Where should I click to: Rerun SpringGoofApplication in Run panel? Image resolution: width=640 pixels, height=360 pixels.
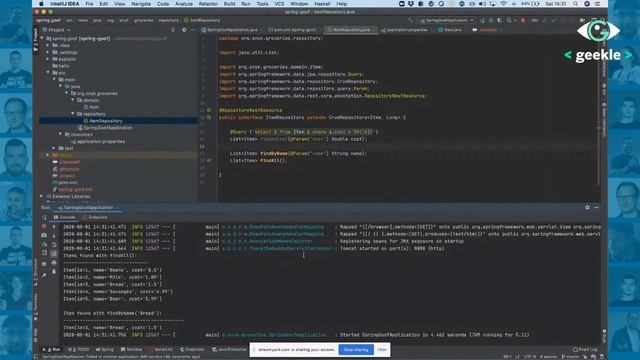click(x=44, y=217)
